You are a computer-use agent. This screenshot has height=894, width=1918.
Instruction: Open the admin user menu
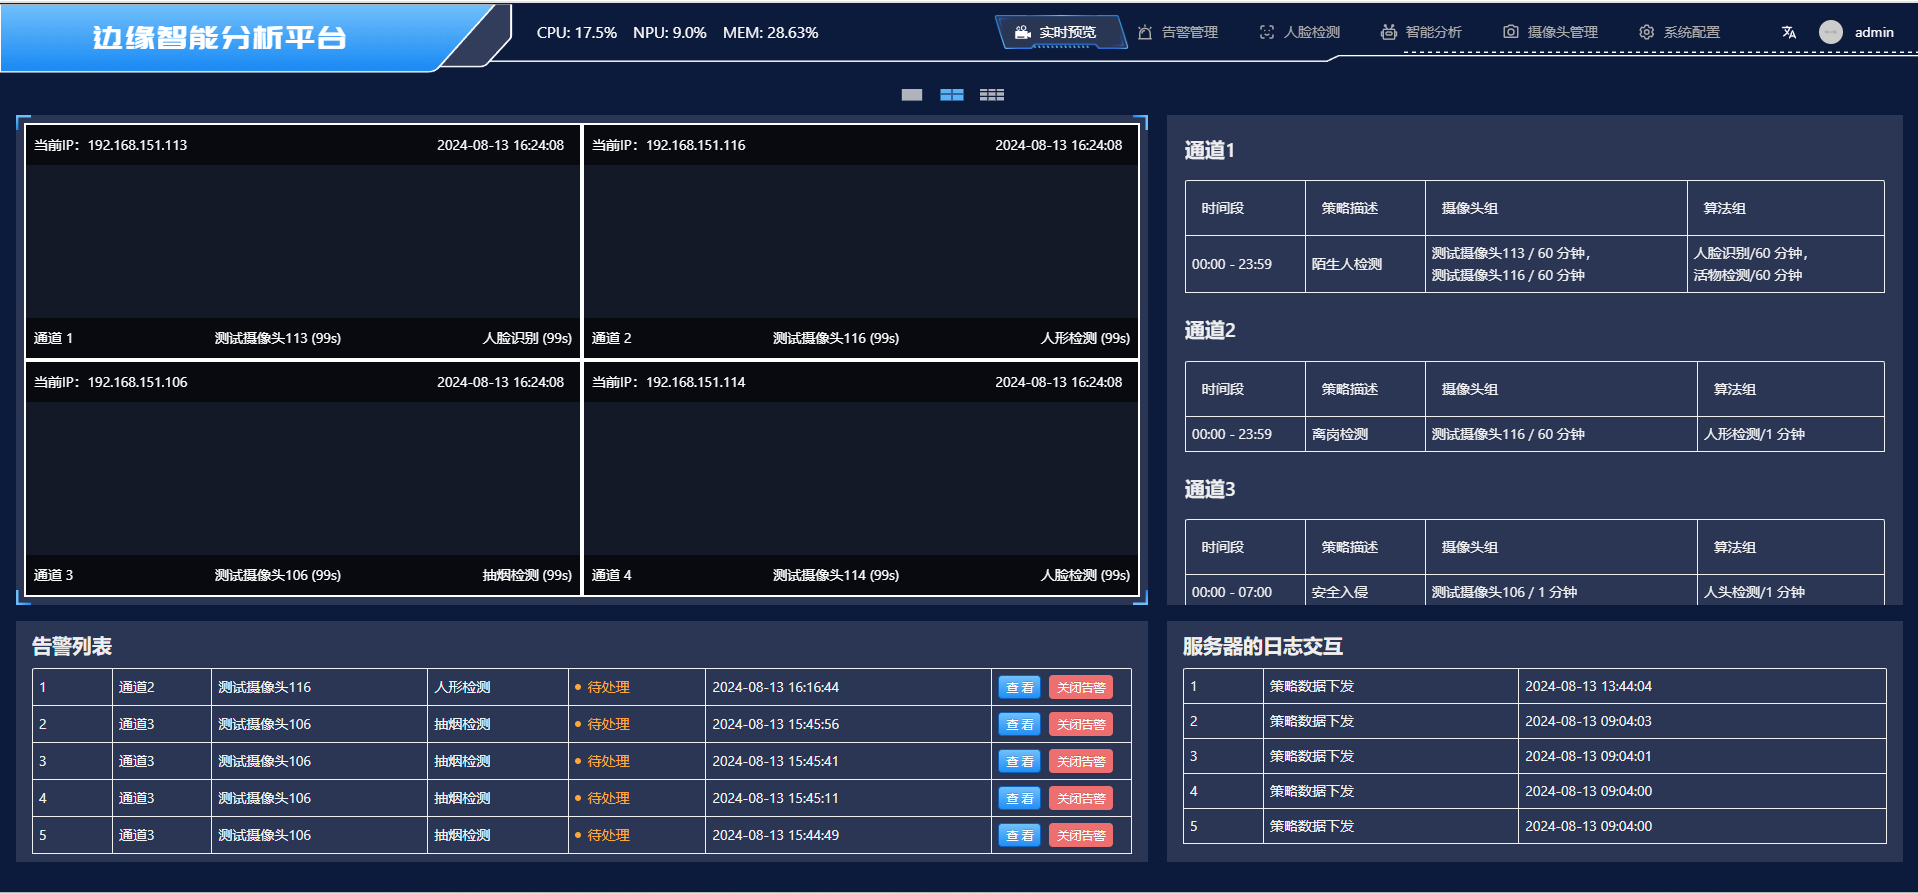(1873, 32)
